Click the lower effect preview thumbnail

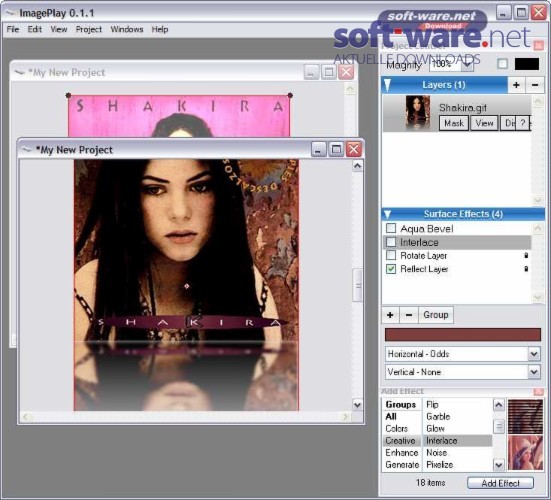[525, 453]
